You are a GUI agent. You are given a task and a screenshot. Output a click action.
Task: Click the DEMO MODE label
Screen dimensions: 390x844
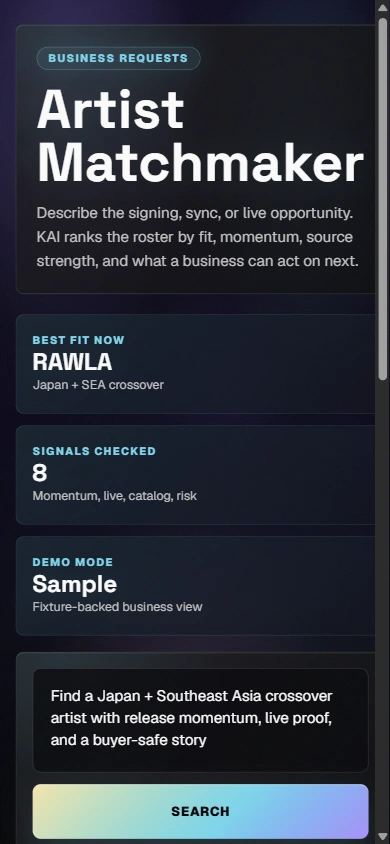pos(73,562)
